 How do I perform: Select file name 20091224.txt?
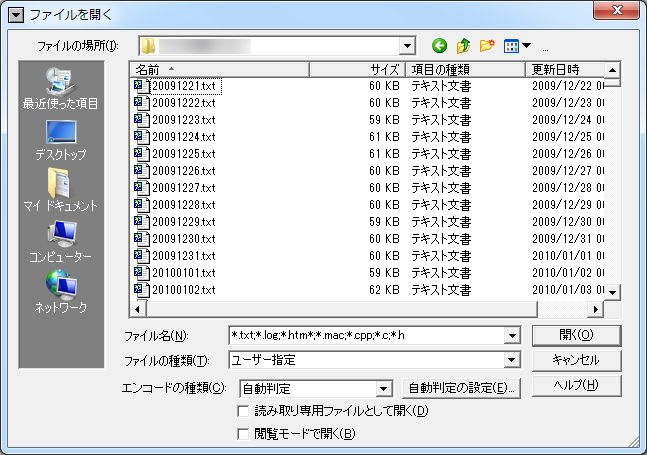click(184, 137)
